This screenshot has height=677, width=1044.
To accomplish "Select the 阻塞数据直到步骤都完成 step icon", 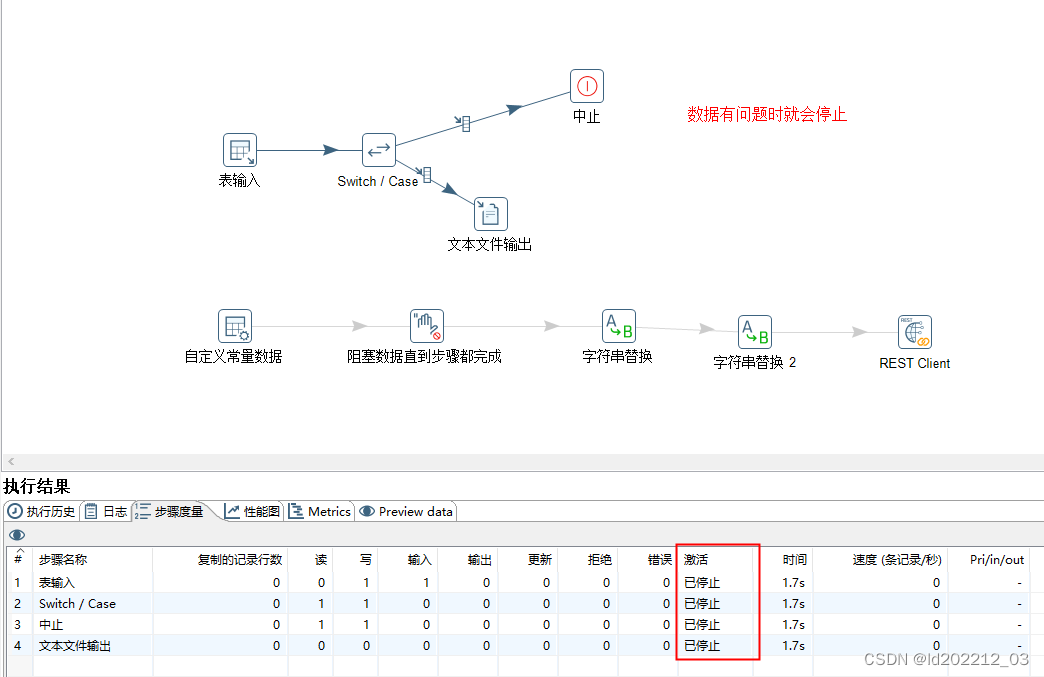I will (x=427, y=326).
